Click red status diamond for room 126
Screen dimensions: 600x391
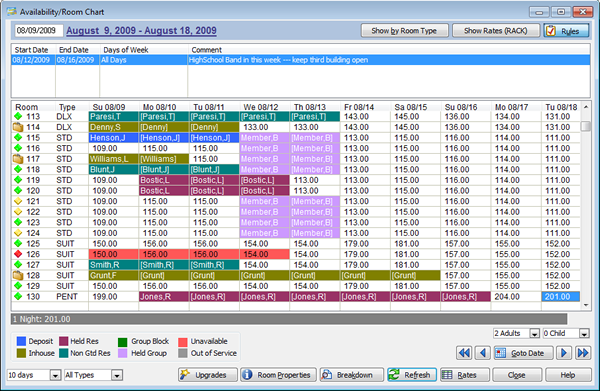tap(18, 254)
